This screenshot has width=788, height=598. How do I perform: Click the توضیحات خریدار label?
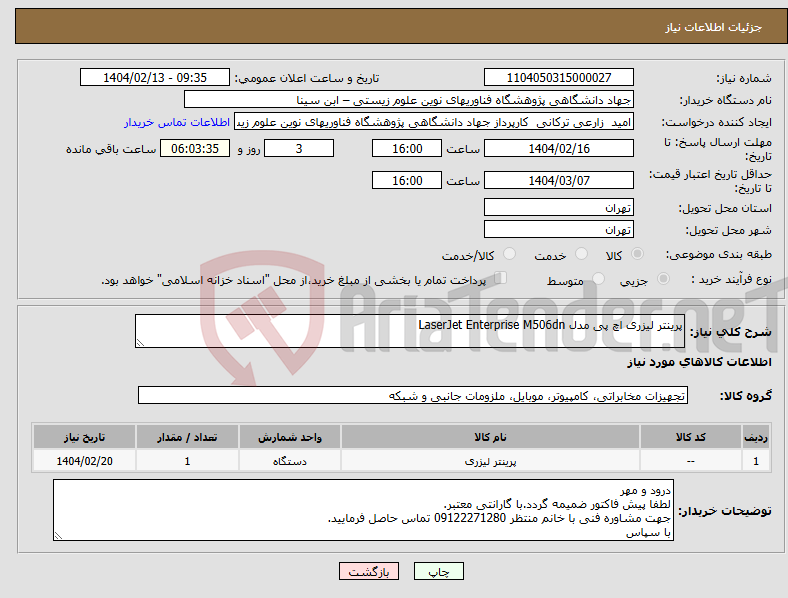click(x=725, y=511)
